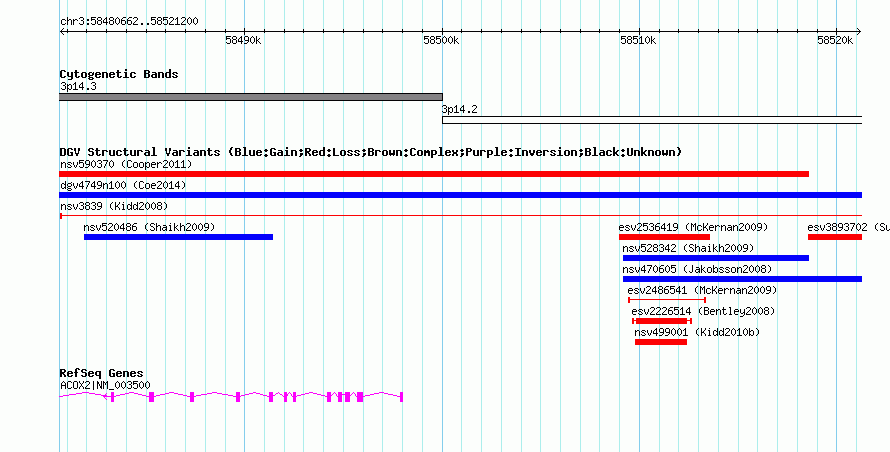Click the blue nsv470605 gain bar
The image size is (890, 452).
click(742, 279)
